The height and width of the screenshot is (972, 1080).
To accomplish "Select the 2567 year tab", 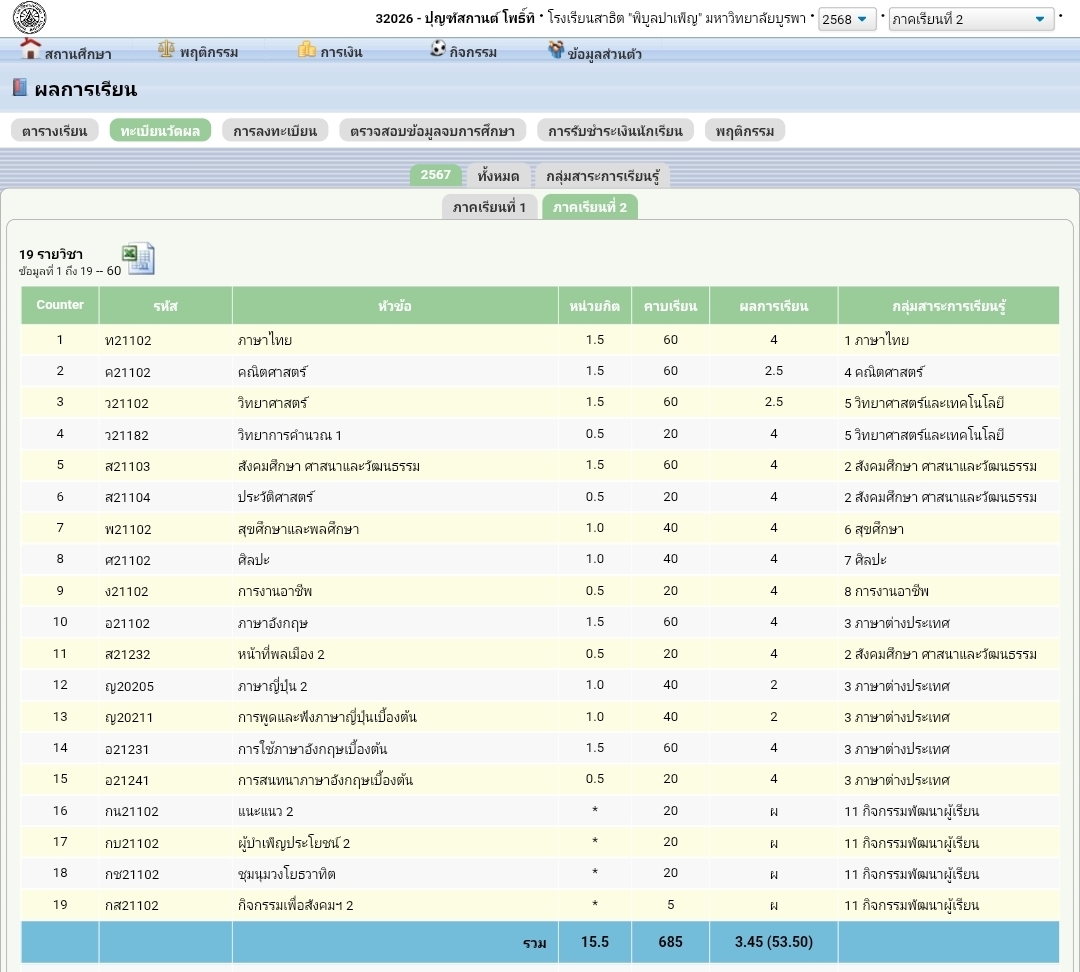I will coord(435,175).
